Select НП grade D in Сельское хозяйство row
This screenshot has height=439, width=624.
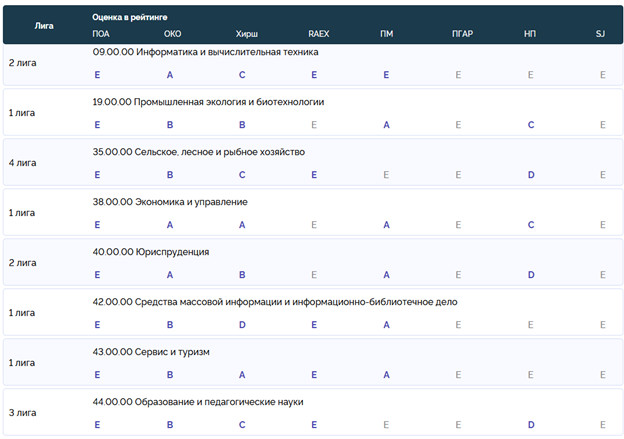point(531,175)
